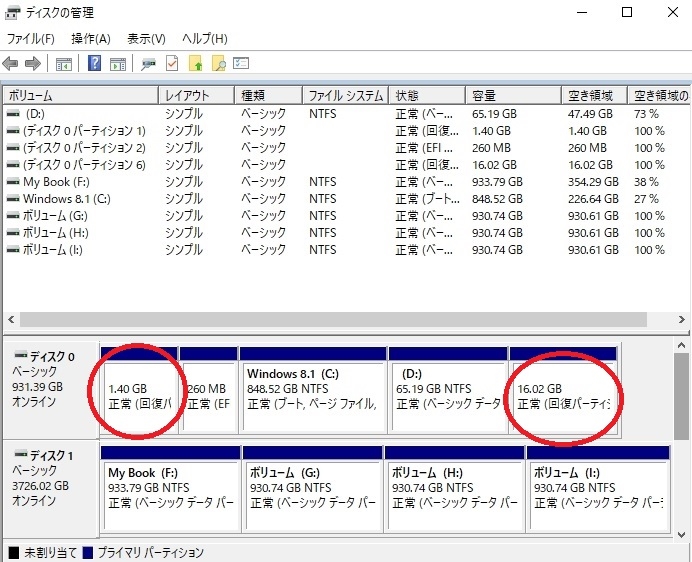Open Help via the question mark icon
Image resolution: width=692 pixels, height=562 pixels.
[x=94, y=63]
